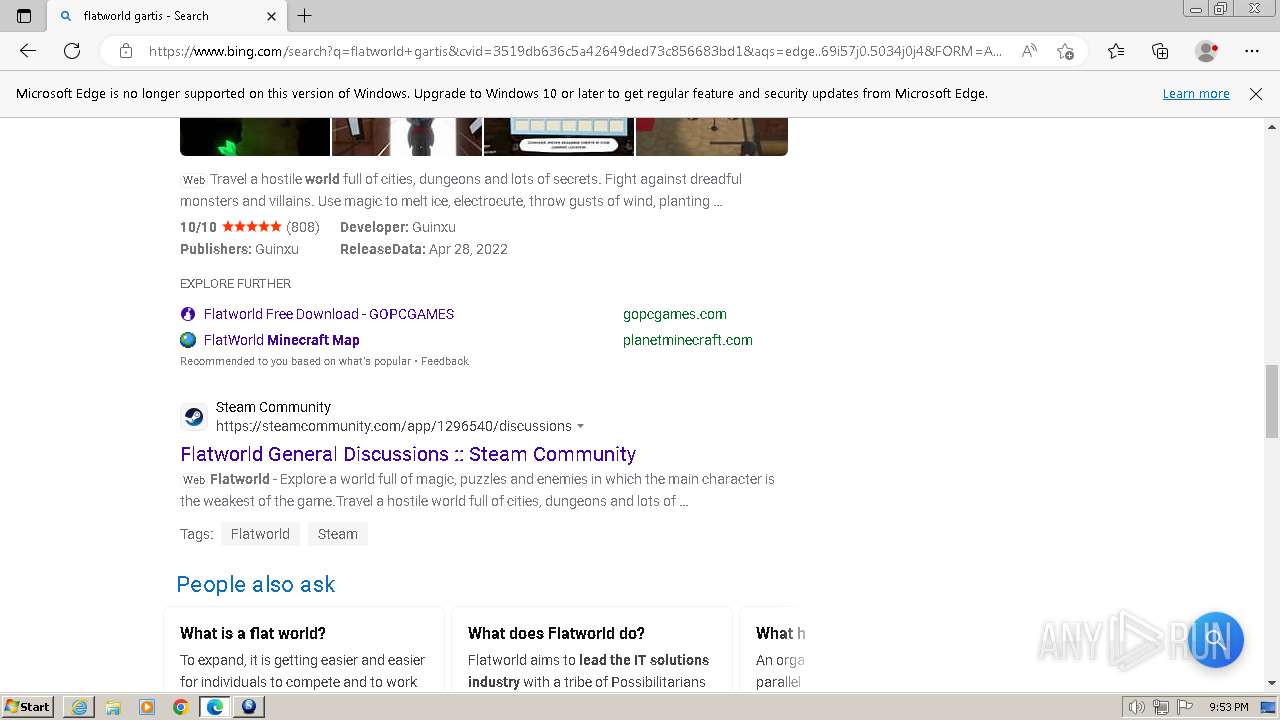This screenshot has width=1280, height=720.
Task: Open the dark blue round taskbar app
Action: 249,707
